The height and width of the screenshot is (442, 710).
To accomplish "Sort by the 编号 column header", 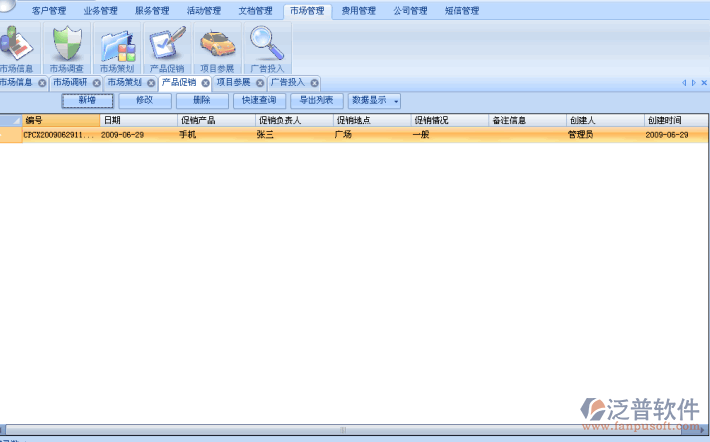I will (x=61, y=120).
